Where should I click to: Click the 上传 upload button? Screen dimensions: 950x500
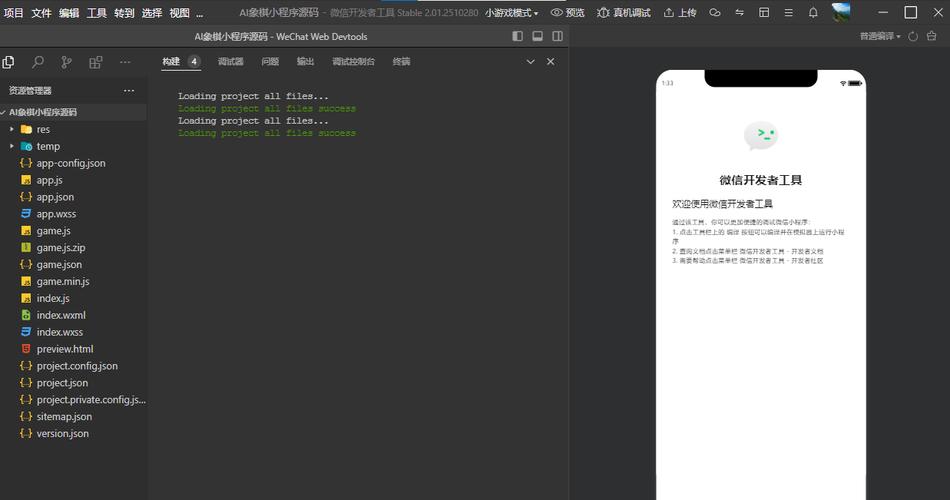pos(679,13)
